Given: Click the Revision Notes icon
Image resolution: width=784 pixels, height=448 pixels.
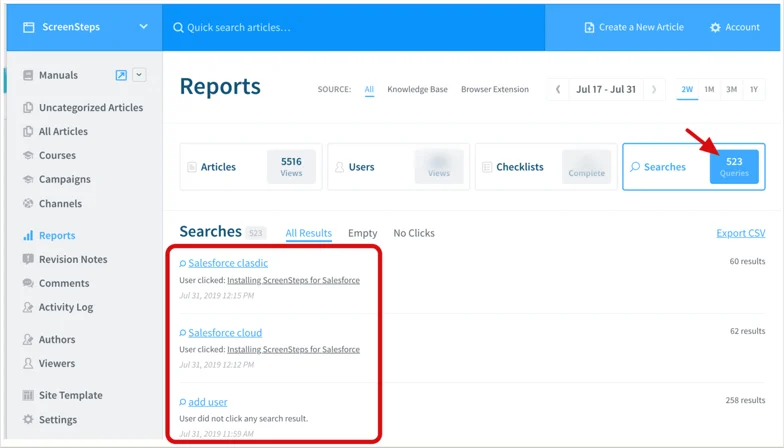Looking at the screenshot, I should click(x=28, y=260).
